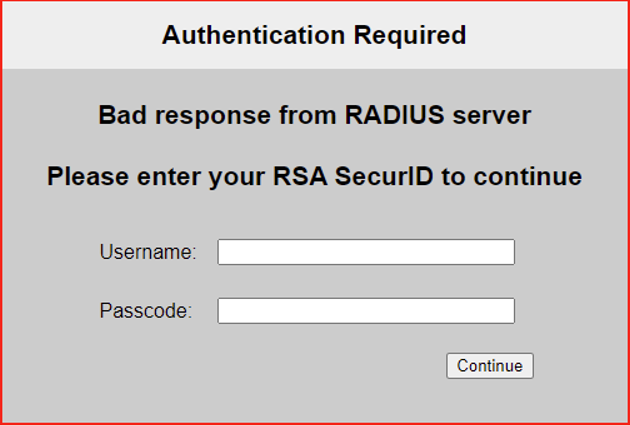Click the RSA SecurID prompt text
The height and width of the screenshot is (426, 630).
314,177
